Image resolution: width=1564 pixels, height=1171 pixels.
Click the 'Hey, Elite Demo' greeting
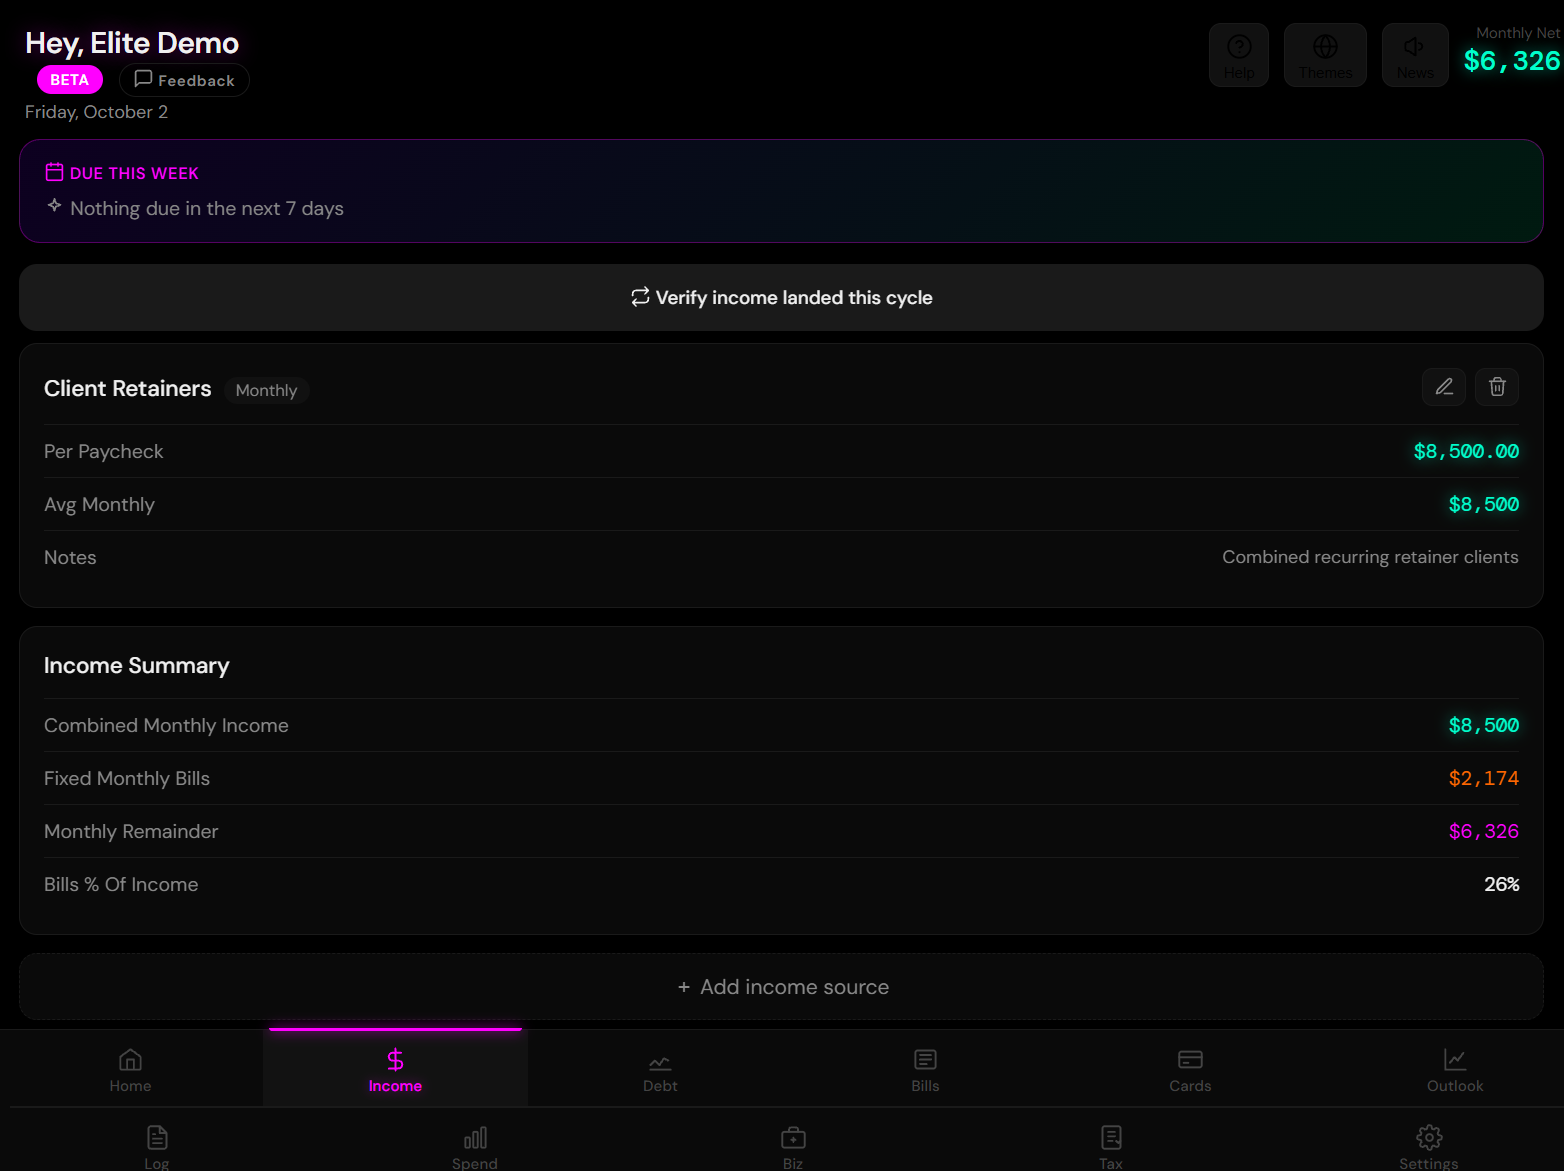(x=132, y=43)
